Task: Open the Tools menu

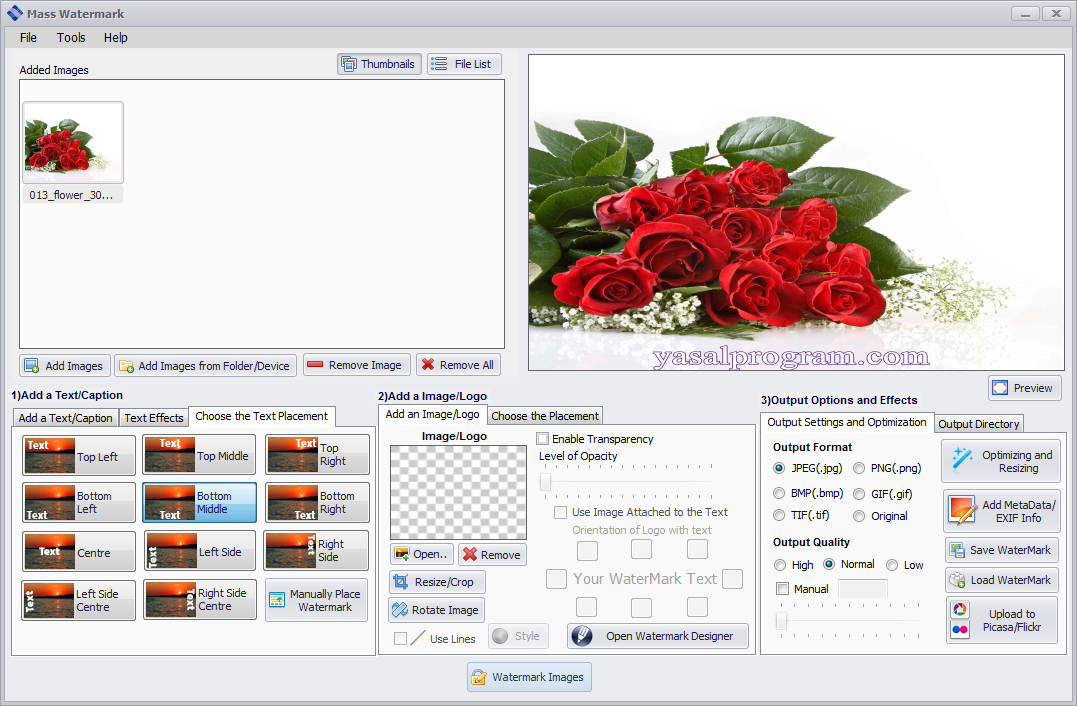Action: pos(71,37)
